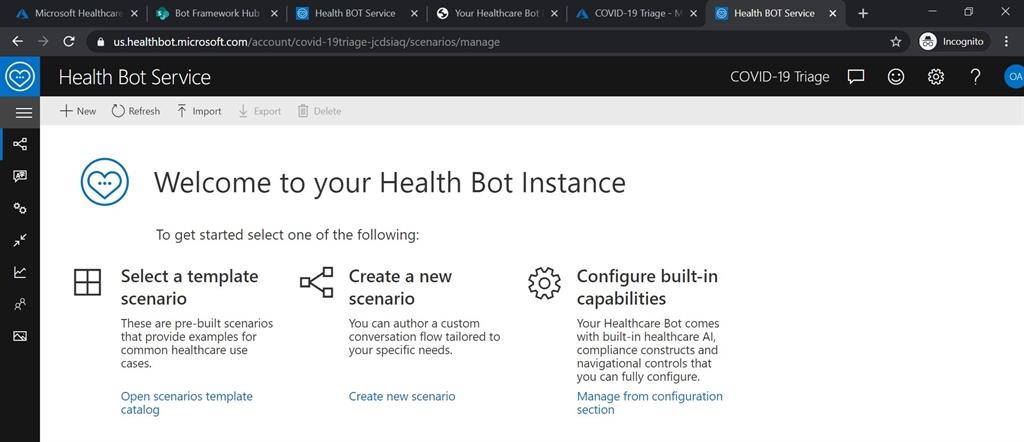Click the Health Bot Service title
The image size is (1024, 442).
[135, 77]
